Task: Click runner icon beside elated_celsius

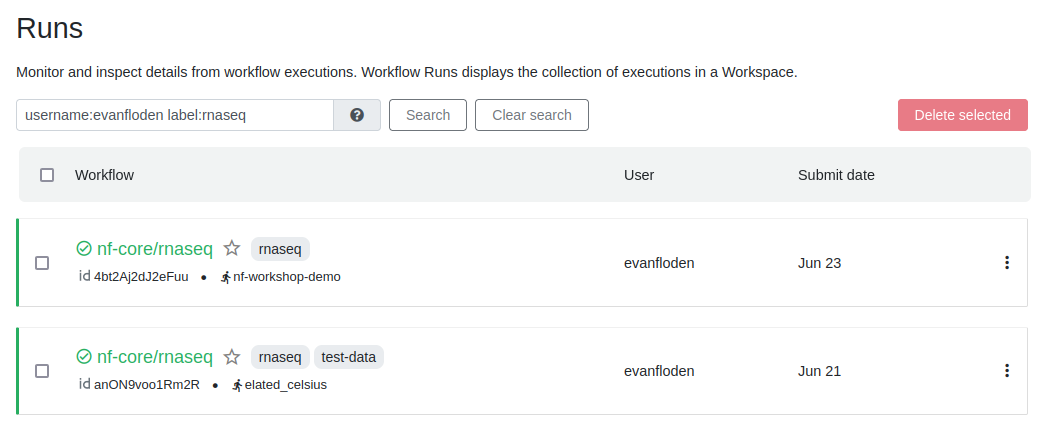Action: (237, 385)
